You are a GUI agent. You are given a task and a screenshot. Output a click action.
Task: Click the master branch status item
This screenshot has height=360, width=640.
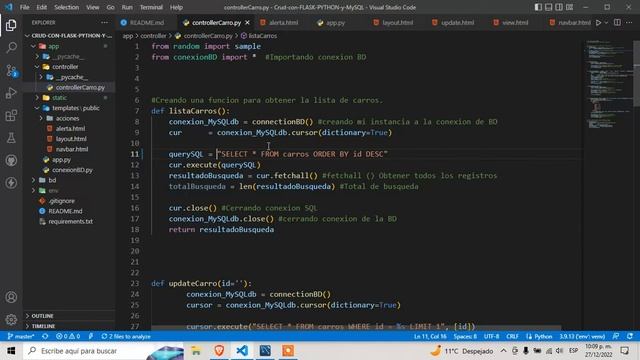click(x=21, y=336)
